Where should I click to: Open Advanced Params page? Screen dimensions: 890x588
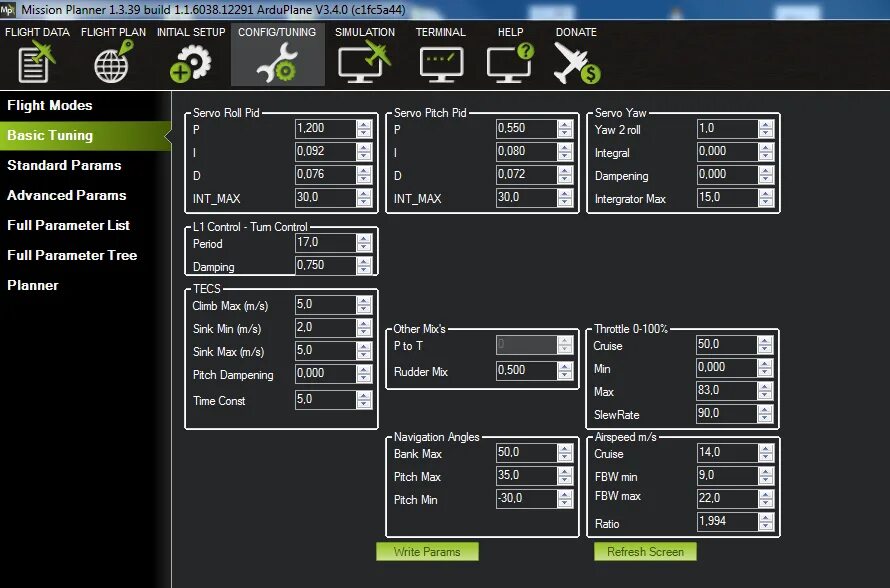tap(66, 196)
